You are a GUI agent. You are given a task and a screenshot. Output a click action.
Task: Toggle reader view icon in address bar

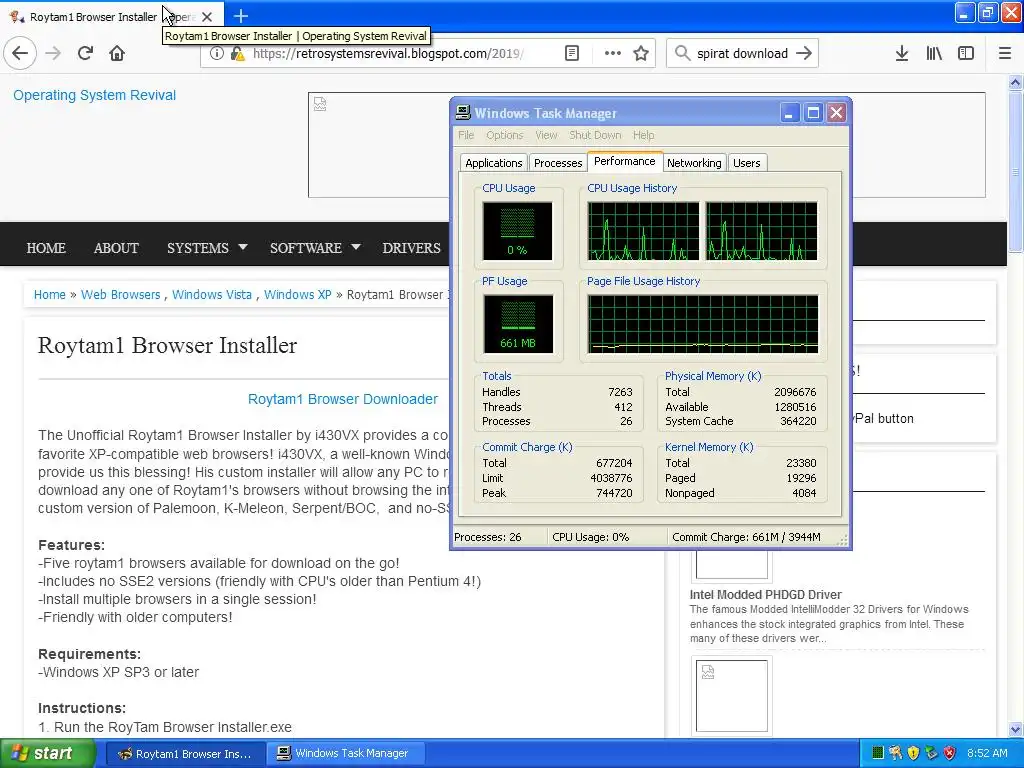571,54
